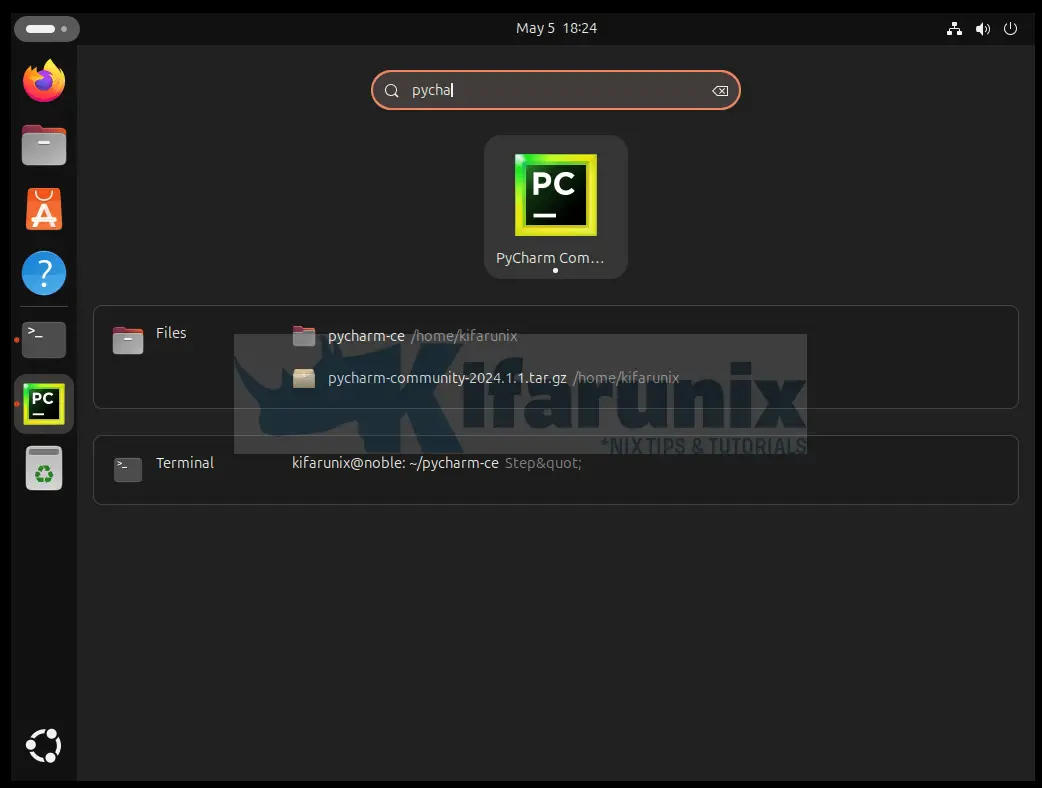
Task: Click the Show Apps grid icon
Action: 43,745
